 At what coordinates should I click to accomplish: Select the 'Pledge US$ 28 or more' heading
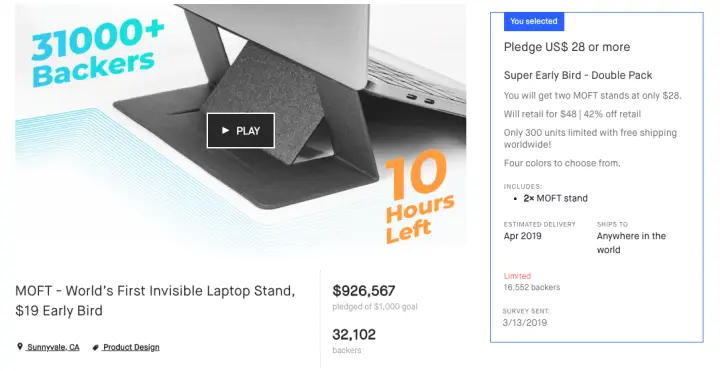[x=567, y=47]
